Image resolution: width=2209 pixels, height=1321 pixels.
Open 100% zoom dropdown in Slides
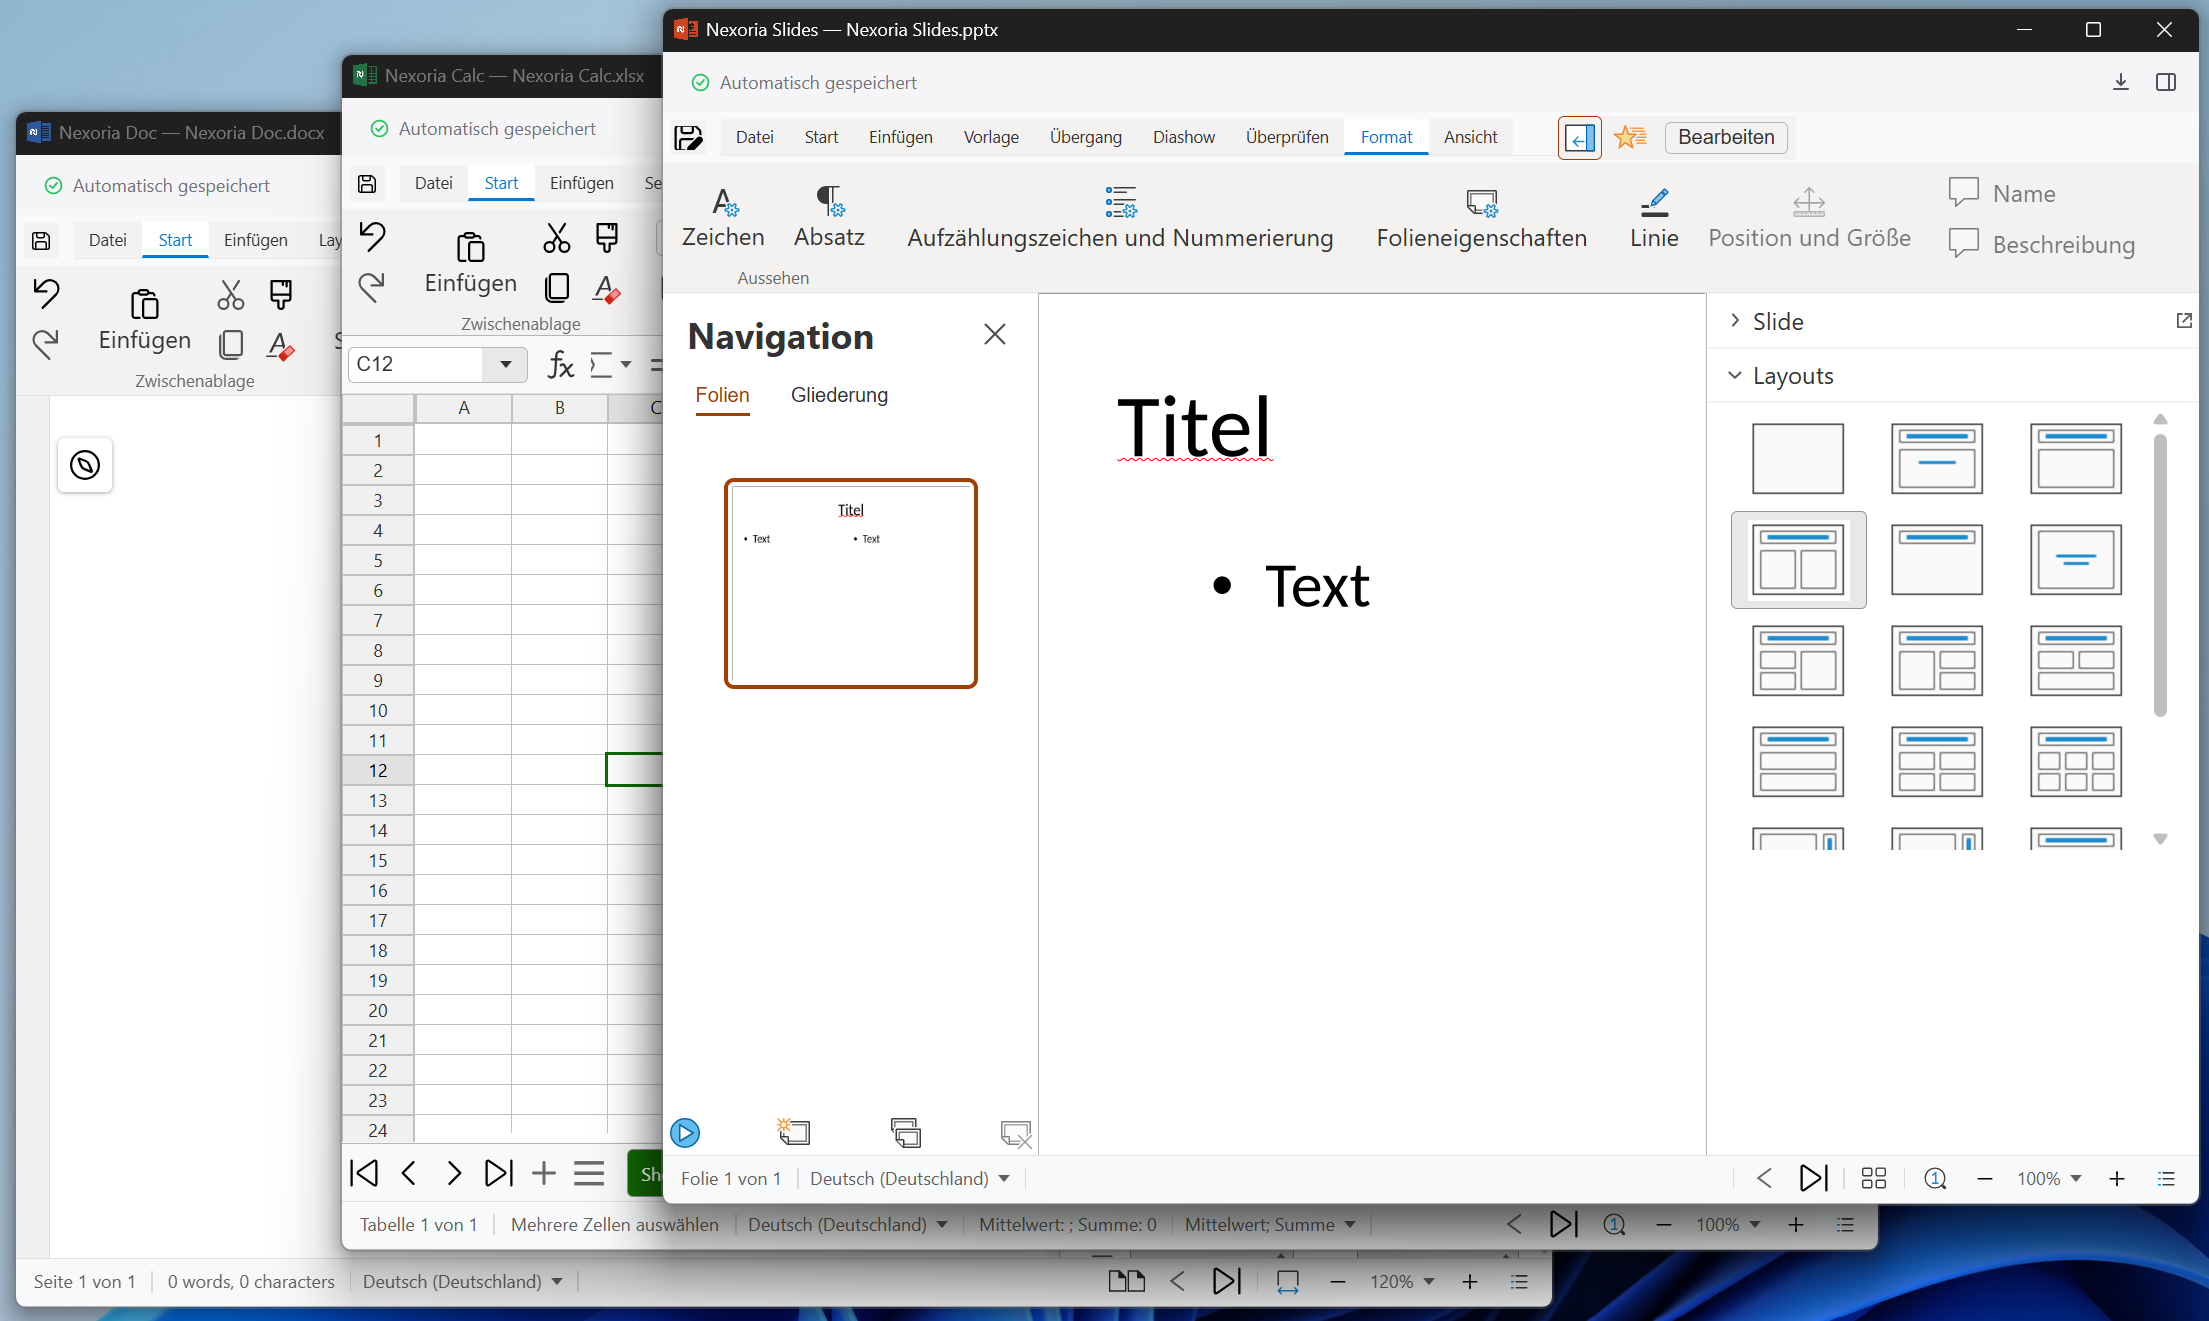[x=2048, y=1178]
